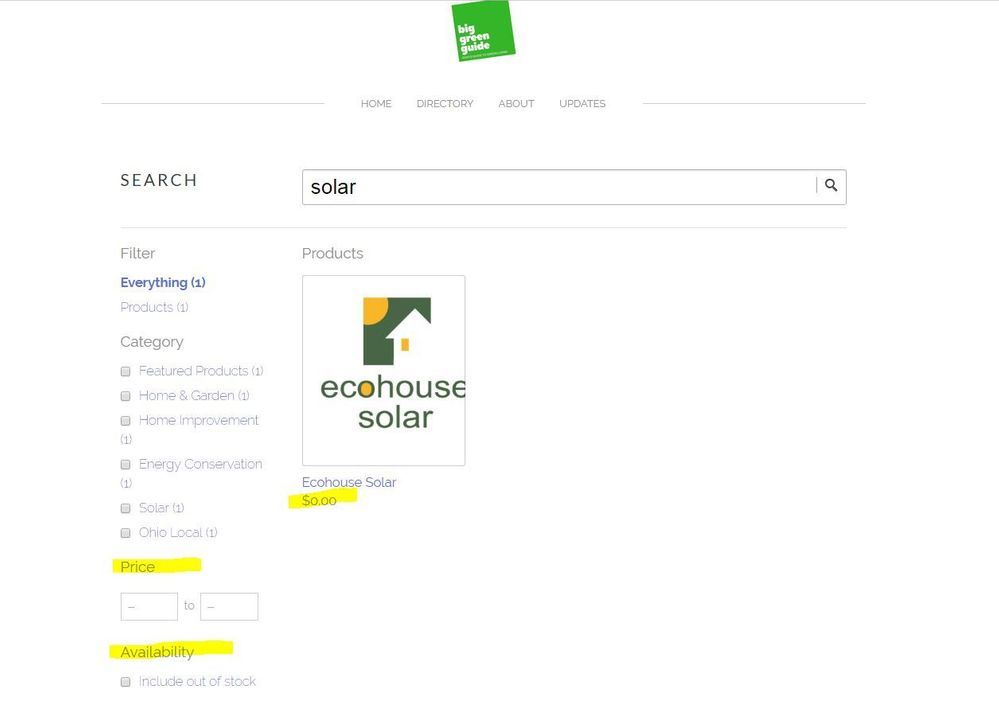The height and width of the screenshot is (716, 999).
Task: Go to the DIRECTORY page
Action: [445, 104]
